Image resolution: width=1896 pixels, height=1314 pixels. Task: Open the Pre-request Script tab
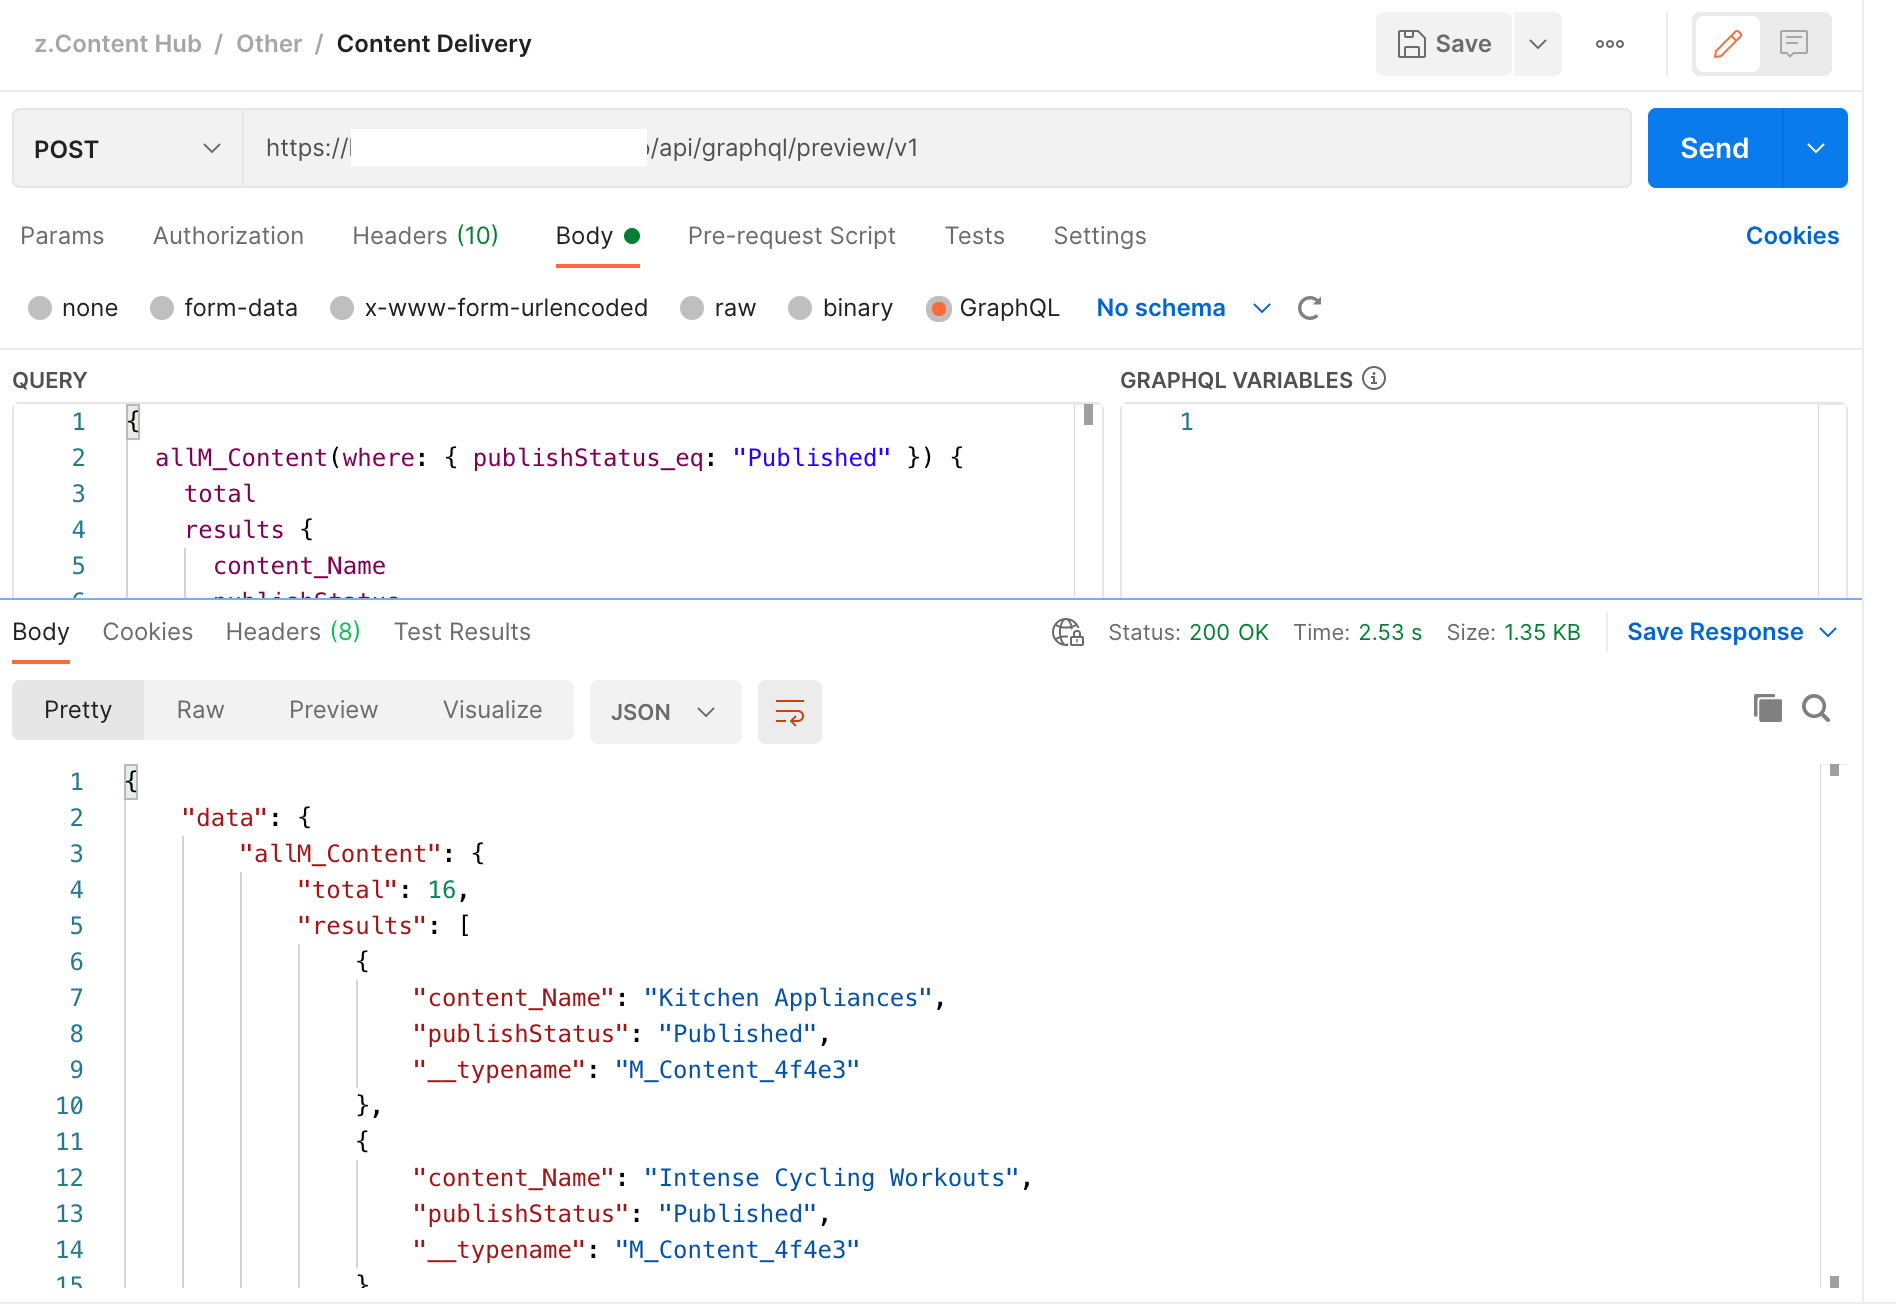click(x=792, y=236)
